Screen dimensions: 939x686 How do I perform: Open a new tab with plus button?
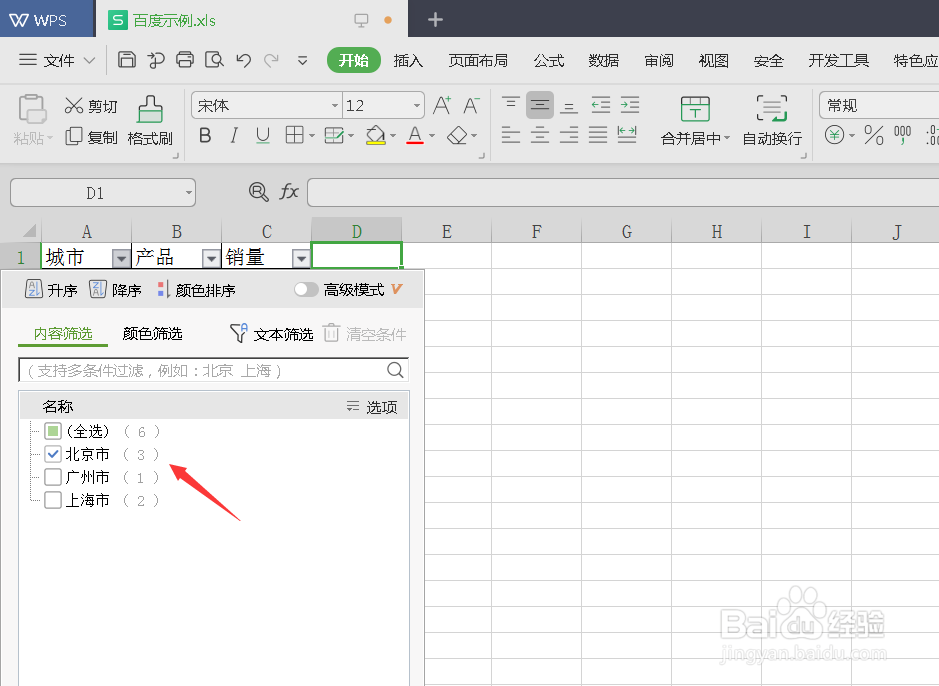coord(435,20)
